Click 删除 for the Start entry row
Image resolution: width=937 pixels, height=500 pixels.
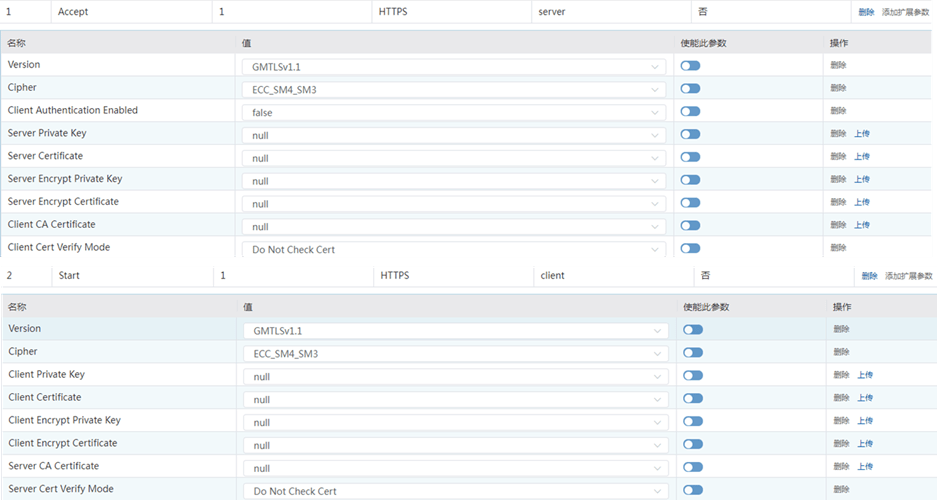click(x=869, y=275)
